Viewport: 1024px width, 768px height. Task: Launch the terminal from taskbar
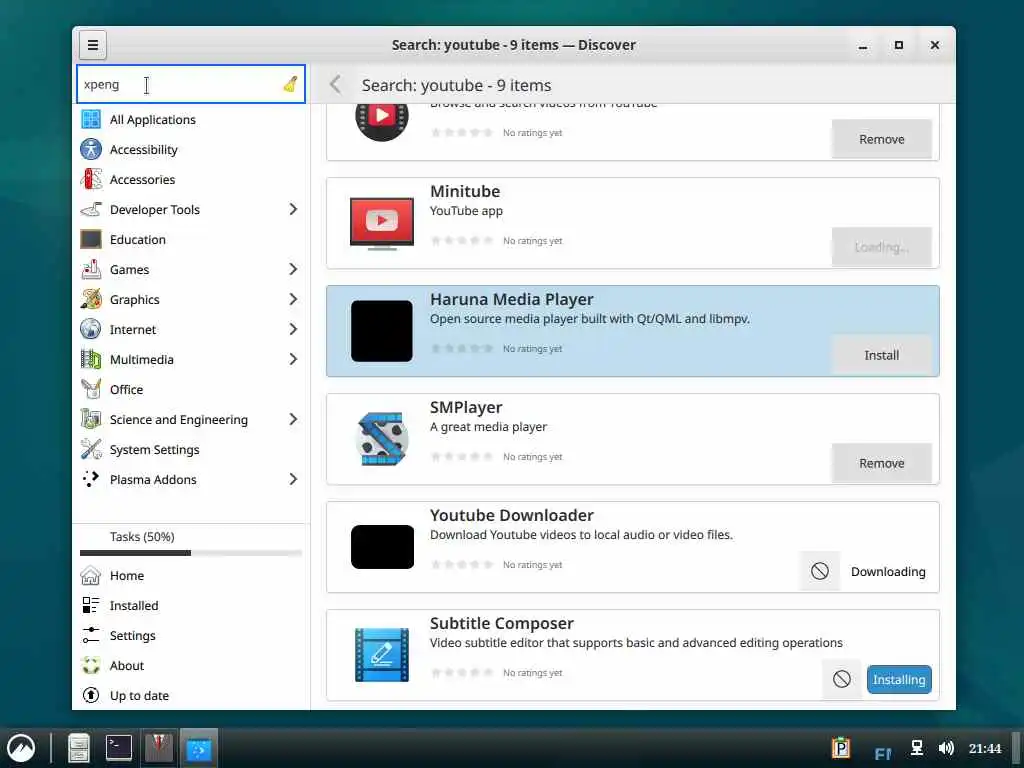click(x=119, y=748)
